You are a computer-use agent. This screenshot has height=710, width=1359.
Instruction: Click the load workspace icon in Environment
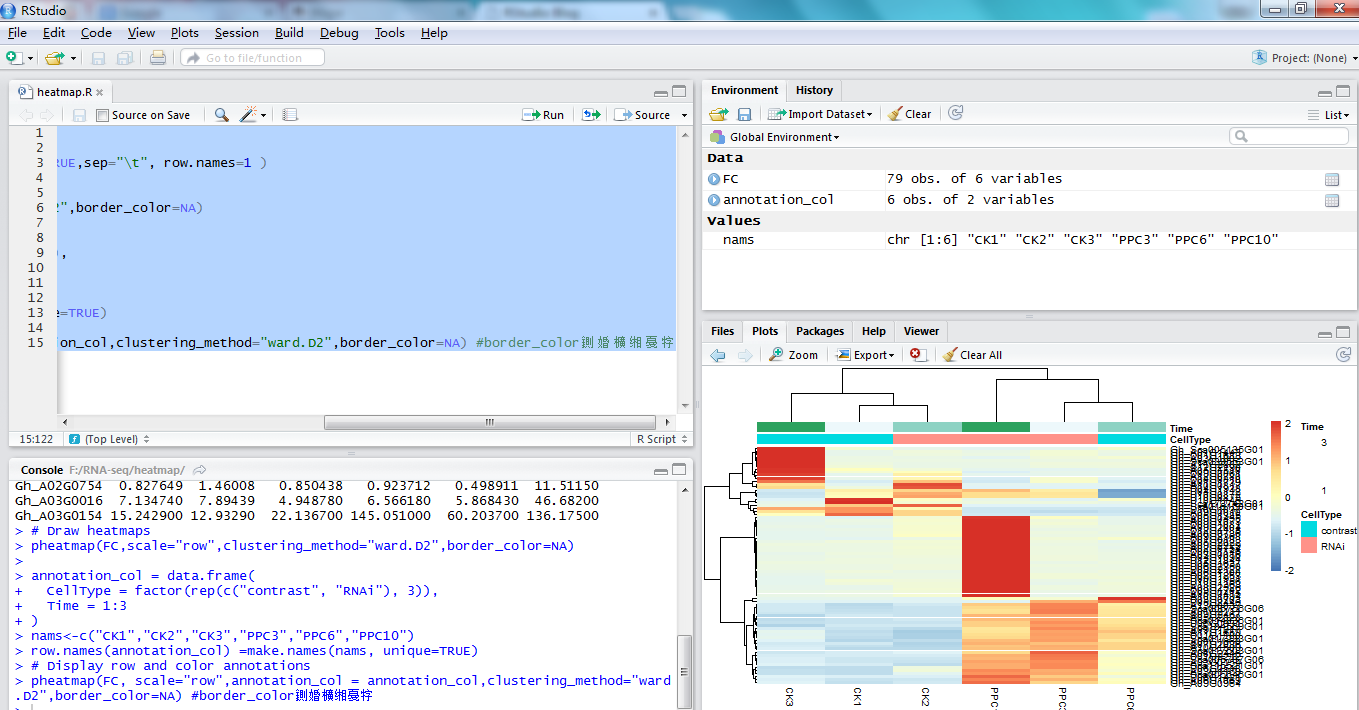(x=718, y=114)
